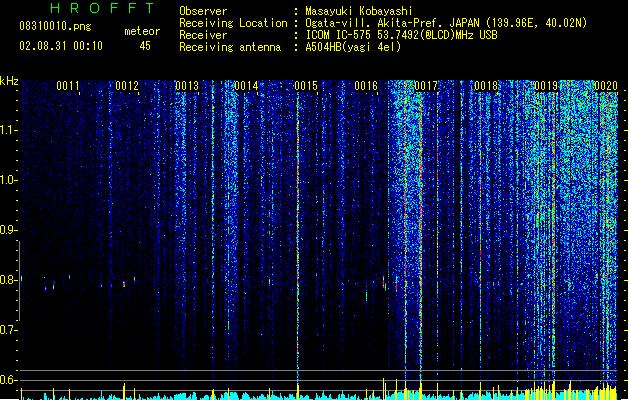Click the meteor label
The height and width of the screenshot is (400, 629).
[x=142, y=31]
